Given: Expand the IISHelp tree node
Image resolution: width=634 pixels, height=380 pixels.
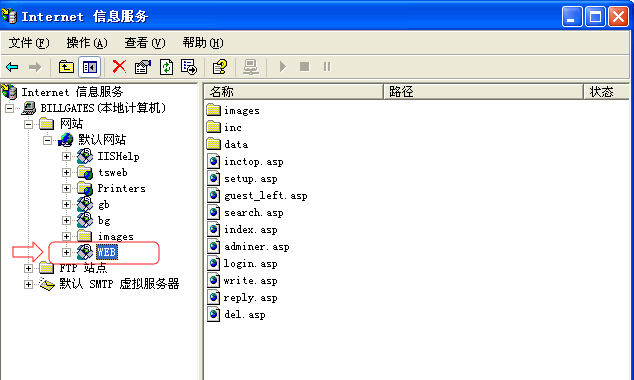Looking at the screenshot, I should [x=66, y=156].
